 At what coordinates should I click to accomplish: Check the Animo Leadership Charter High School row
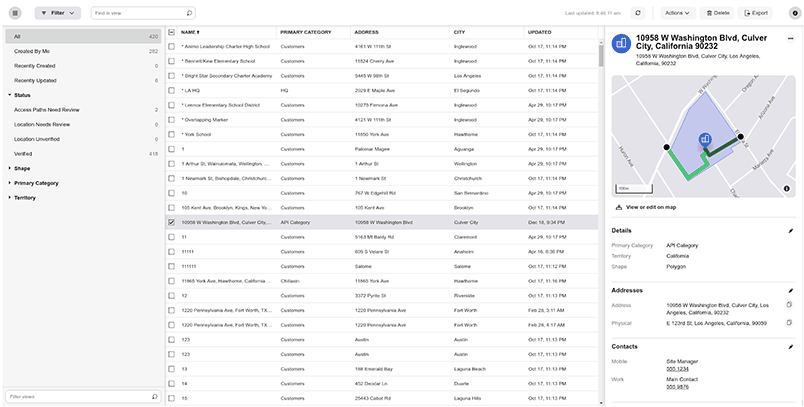pos(171,47)
